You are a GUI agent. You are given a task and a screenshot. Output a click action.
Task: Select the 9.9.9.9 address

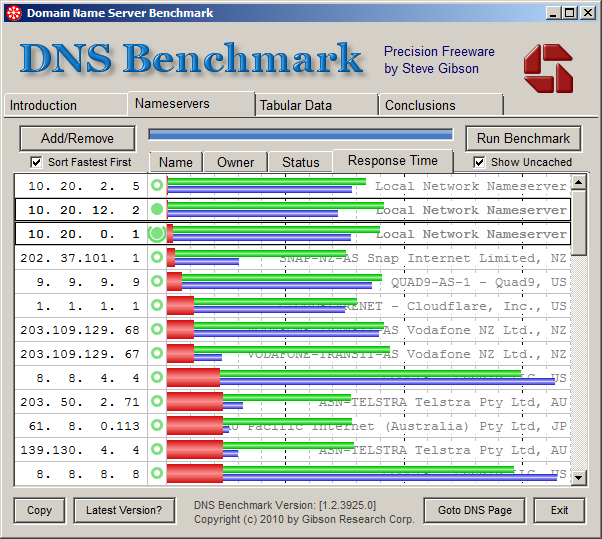point(88,282)
